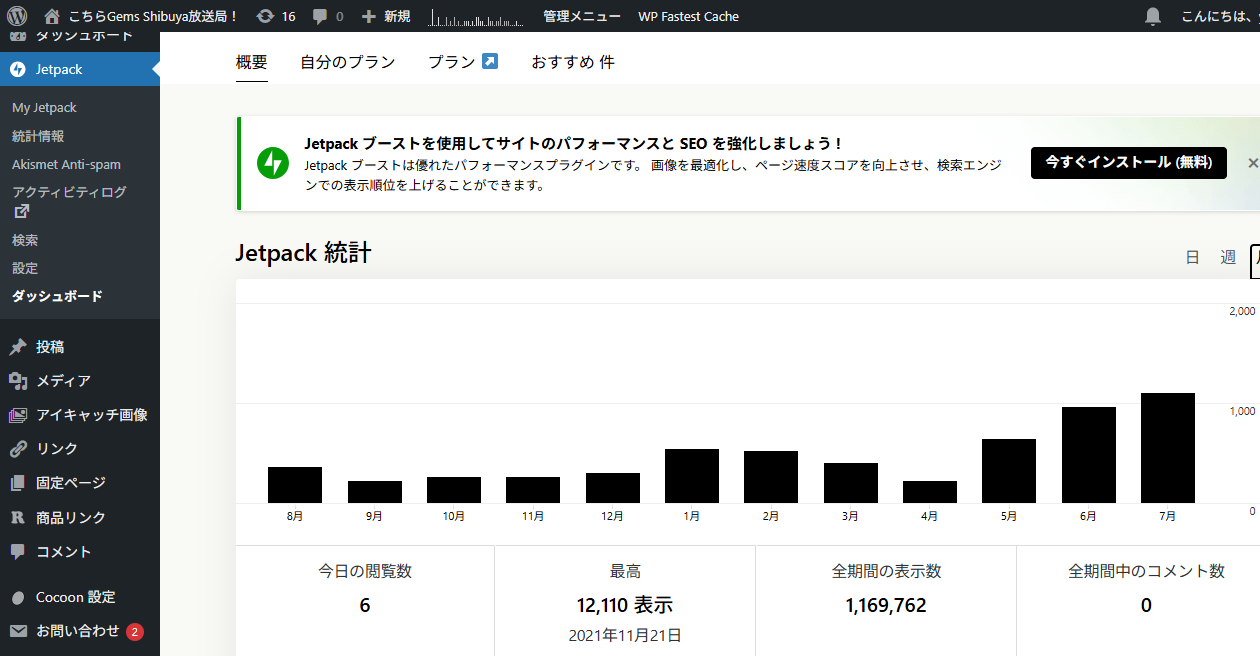The height and width of the screenshot is (656, 1260).
Task: Click the notification bell icon
Action: coord(1153,16)
